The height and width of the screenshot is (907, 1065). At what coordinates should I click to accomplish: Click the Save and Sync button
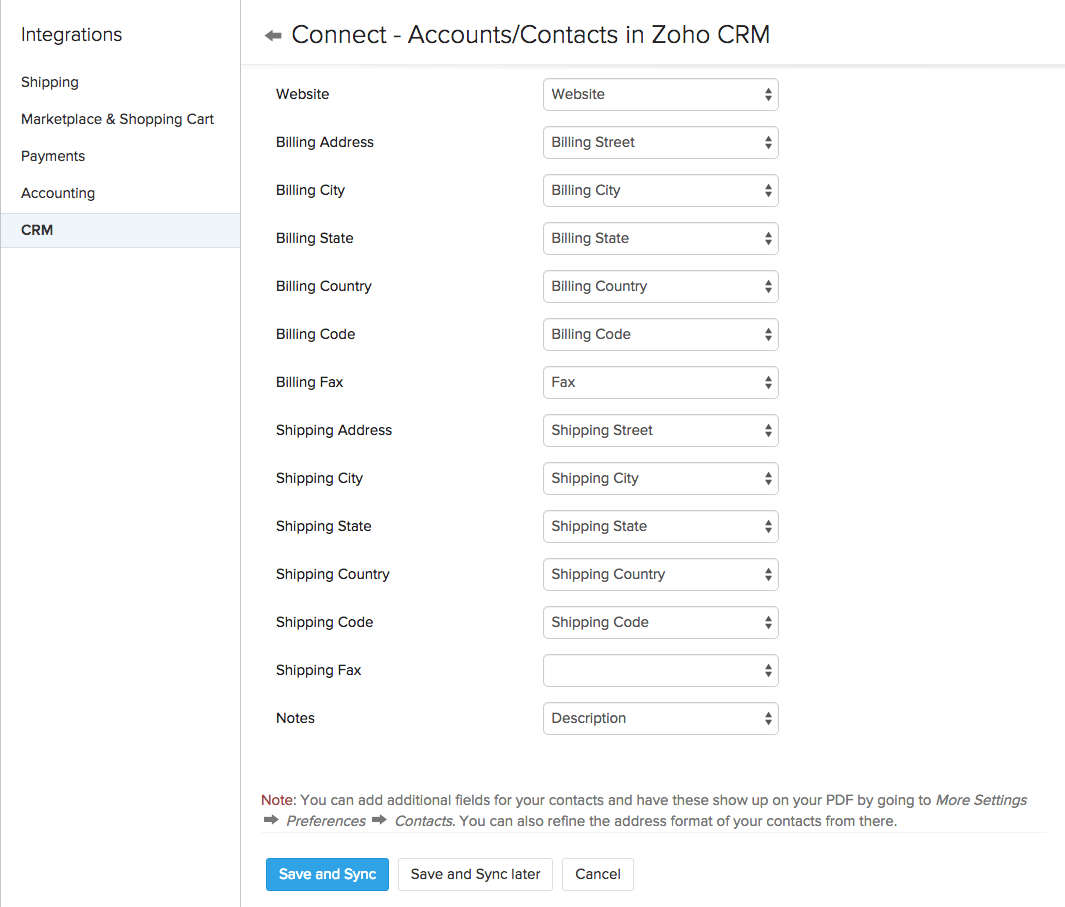(327, 873)
